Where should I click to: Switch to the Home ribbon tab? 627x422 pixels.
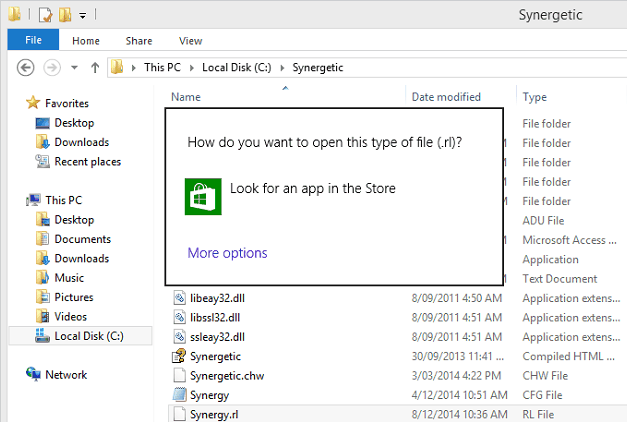pos(86,41)
